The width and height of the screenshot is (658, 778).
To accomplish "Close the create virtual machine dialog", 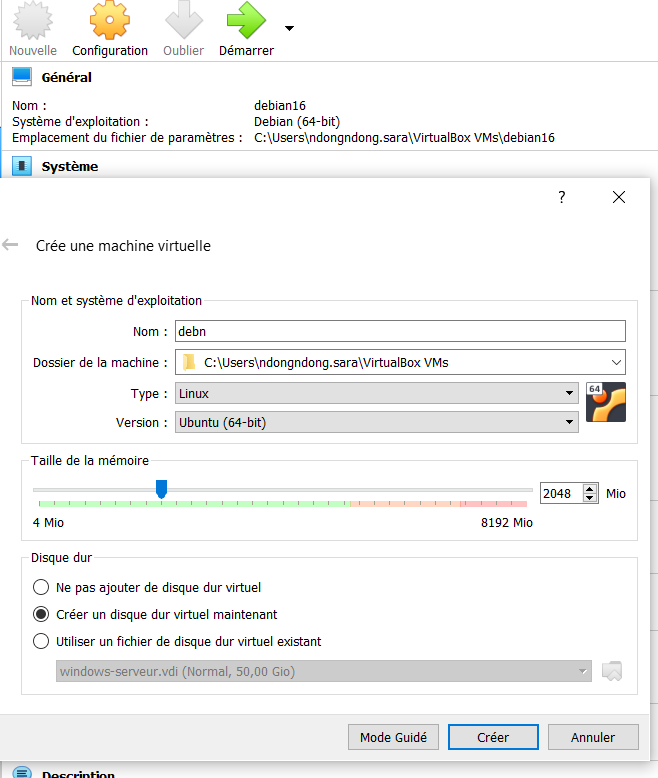I will click(618, 197).
